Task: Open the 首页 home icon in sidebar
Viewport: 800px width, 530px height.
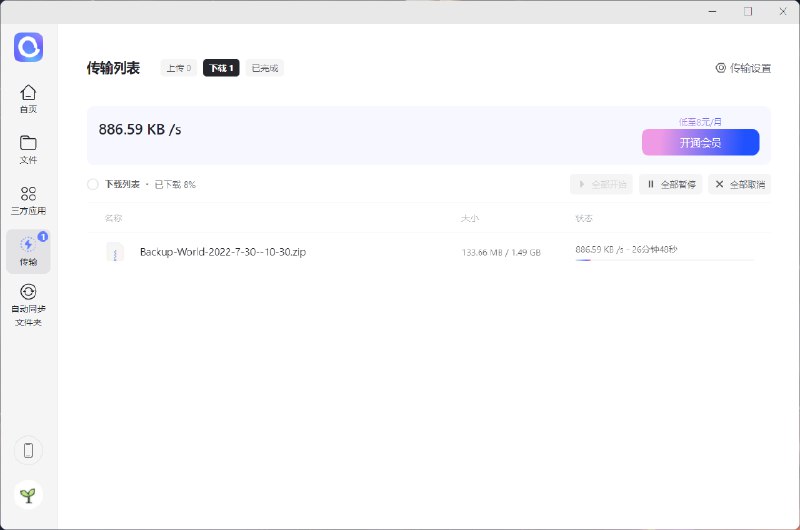Action: 28,93
